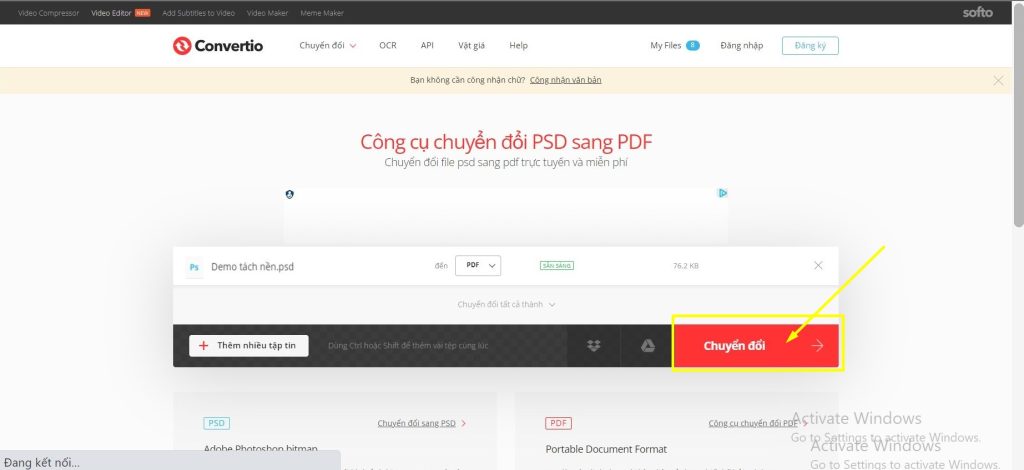Click the My Files count badge
The image size is (1024, 470).
click(x=692, y=46)
